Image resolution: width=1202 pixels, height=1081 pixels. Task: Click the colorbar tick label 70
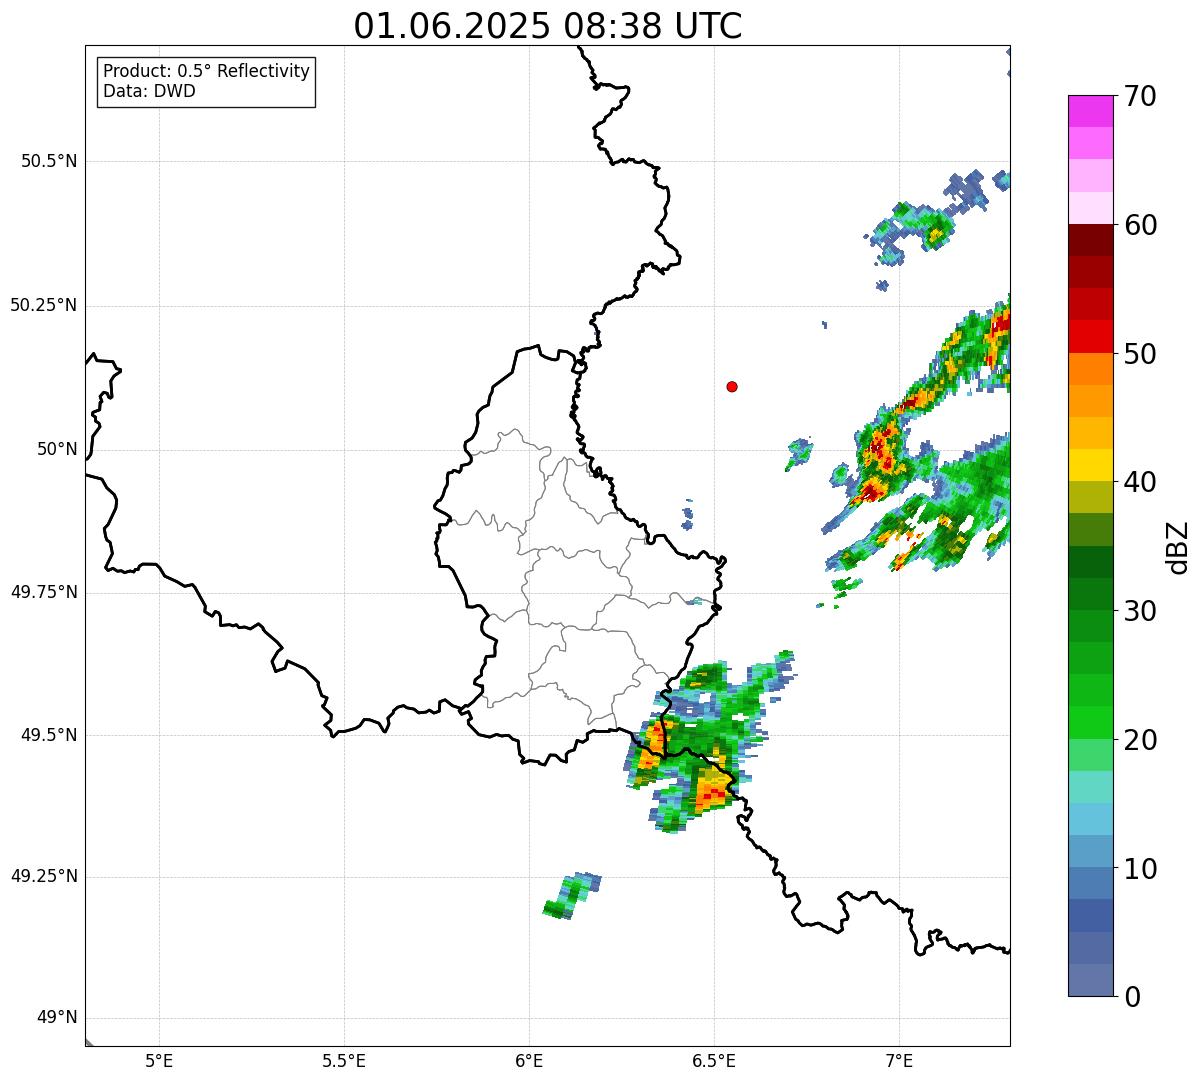1140,96
